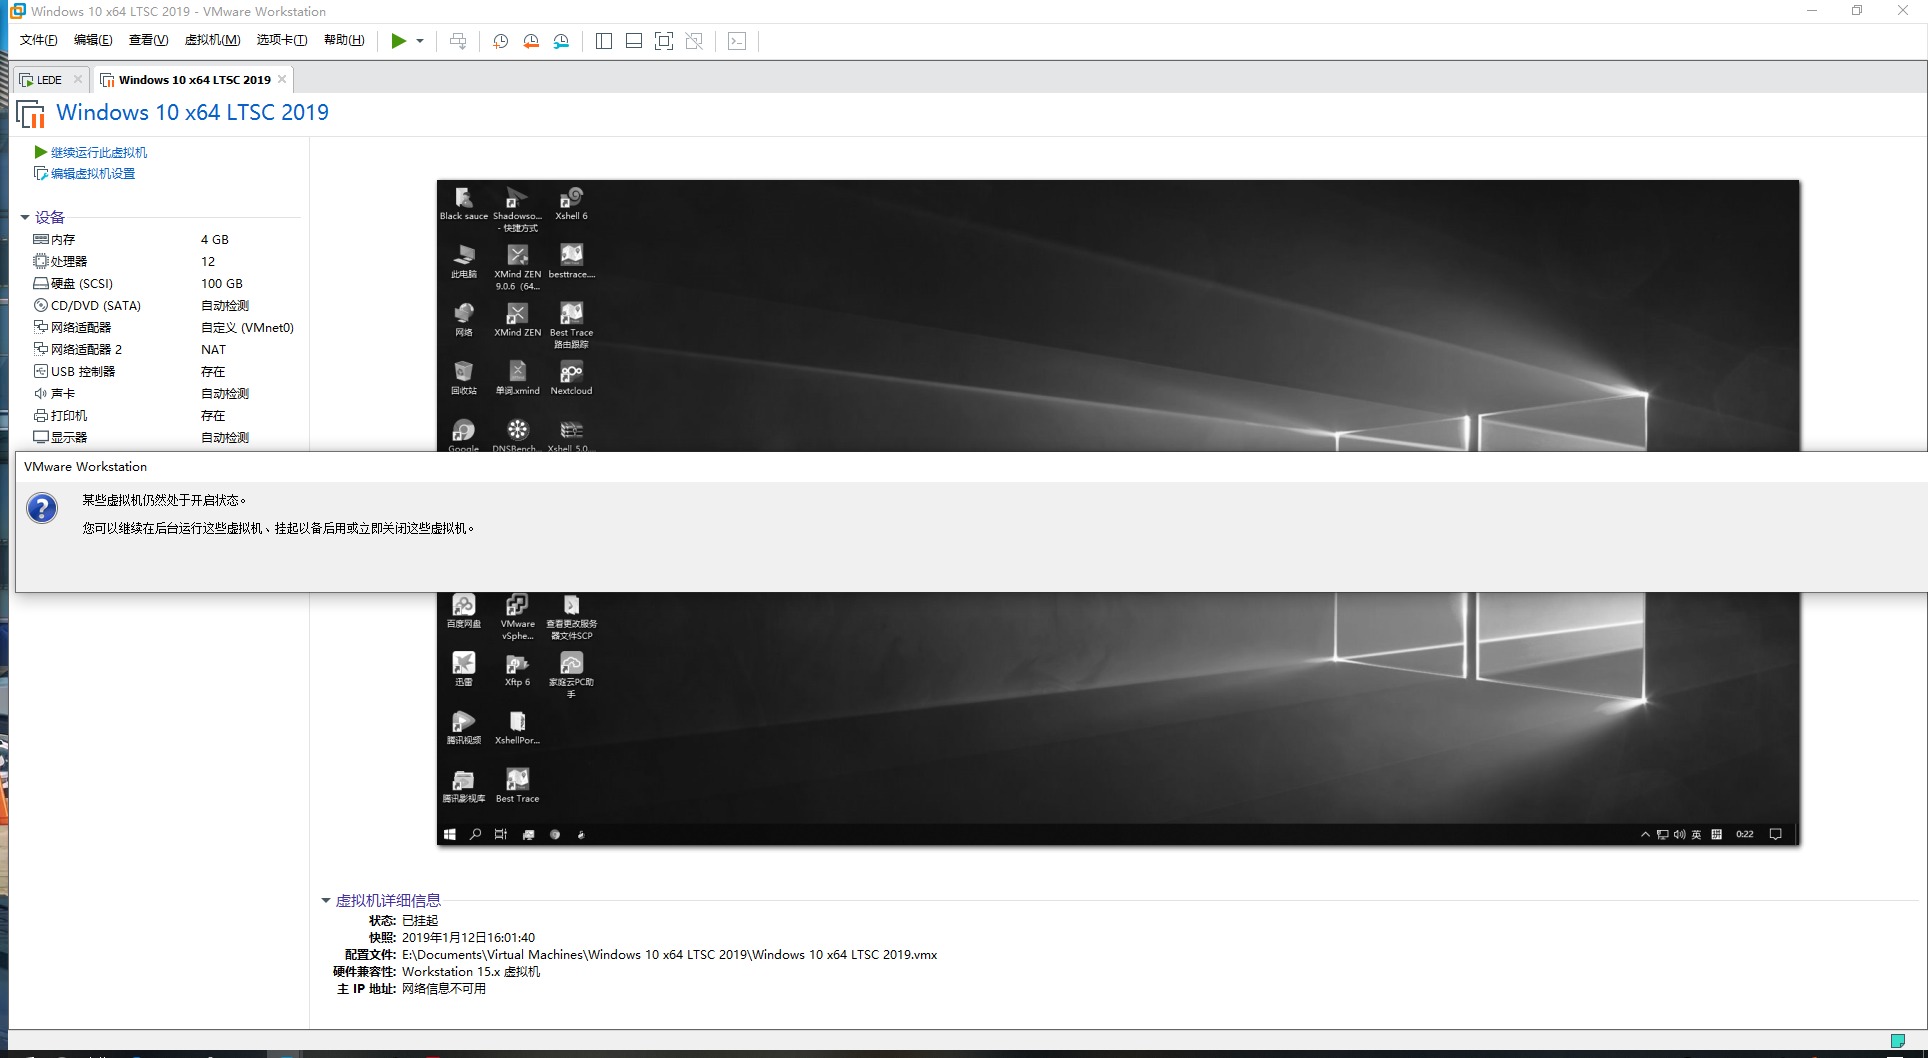Select the 声卡 device row

click(165, 394)
